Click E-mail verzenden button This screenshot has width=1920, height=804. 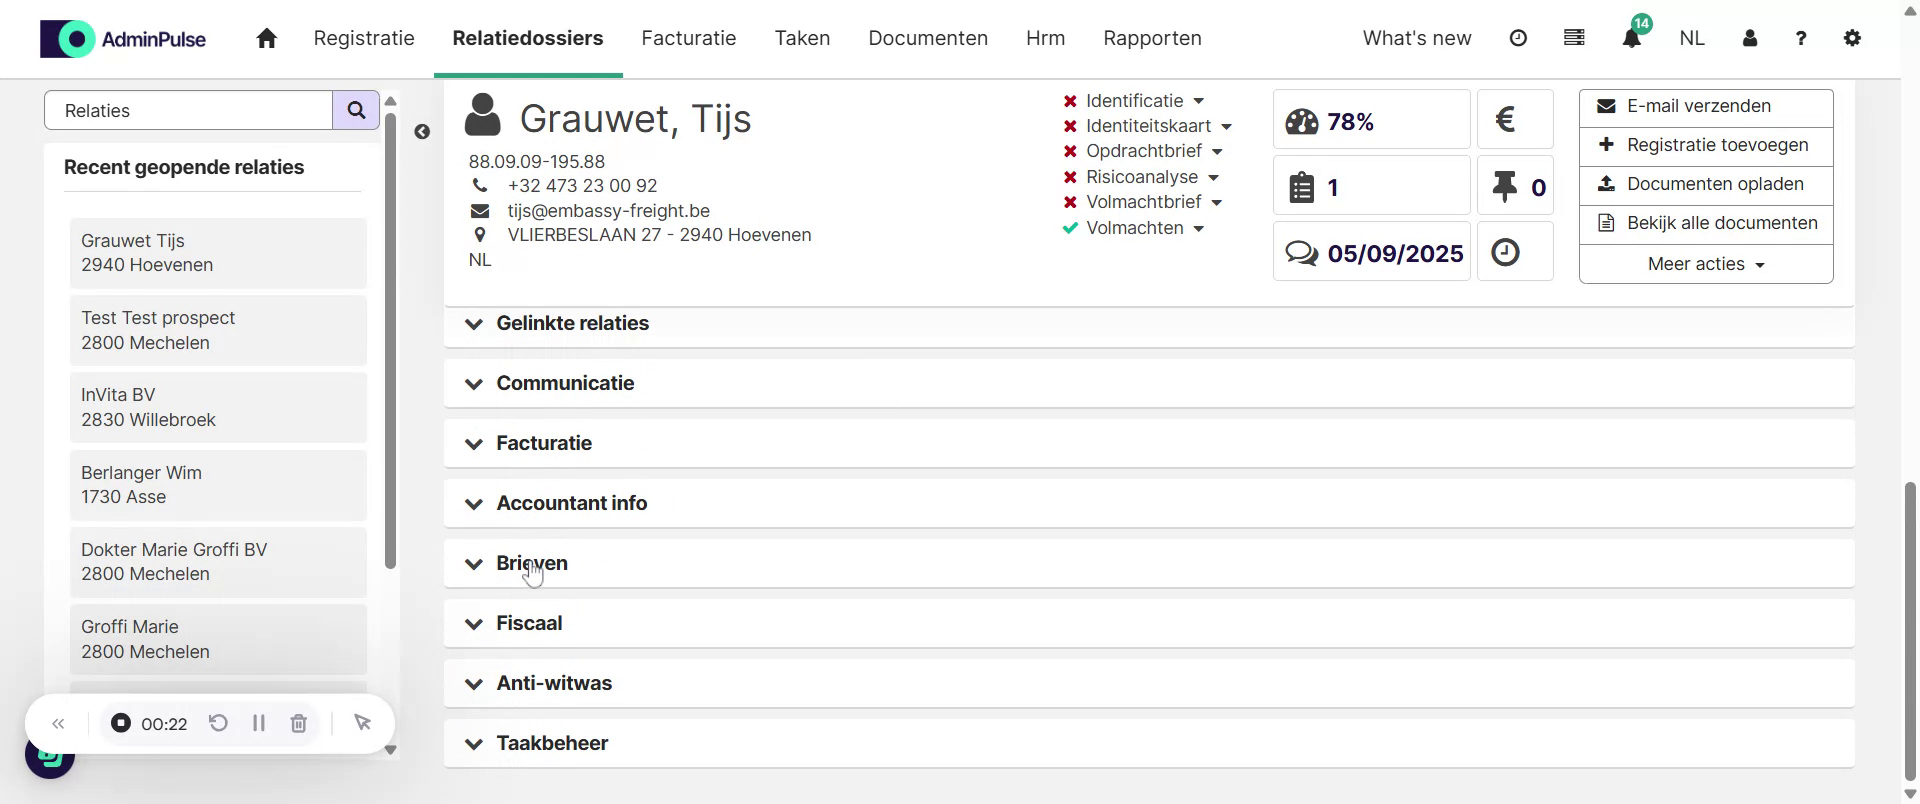click(1706, 107)
